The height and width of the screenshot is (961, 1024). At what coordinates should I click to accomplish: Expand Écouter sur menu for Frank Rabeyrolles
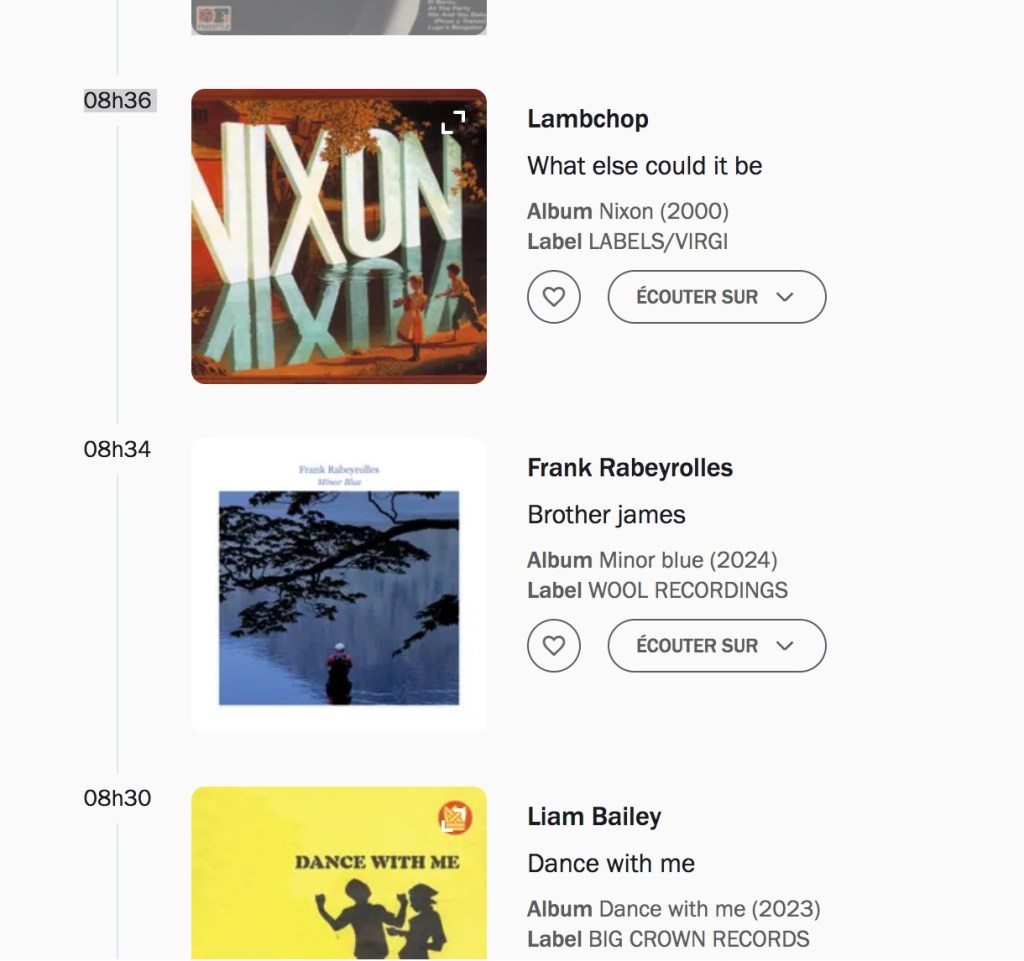(x=716, y=646)
